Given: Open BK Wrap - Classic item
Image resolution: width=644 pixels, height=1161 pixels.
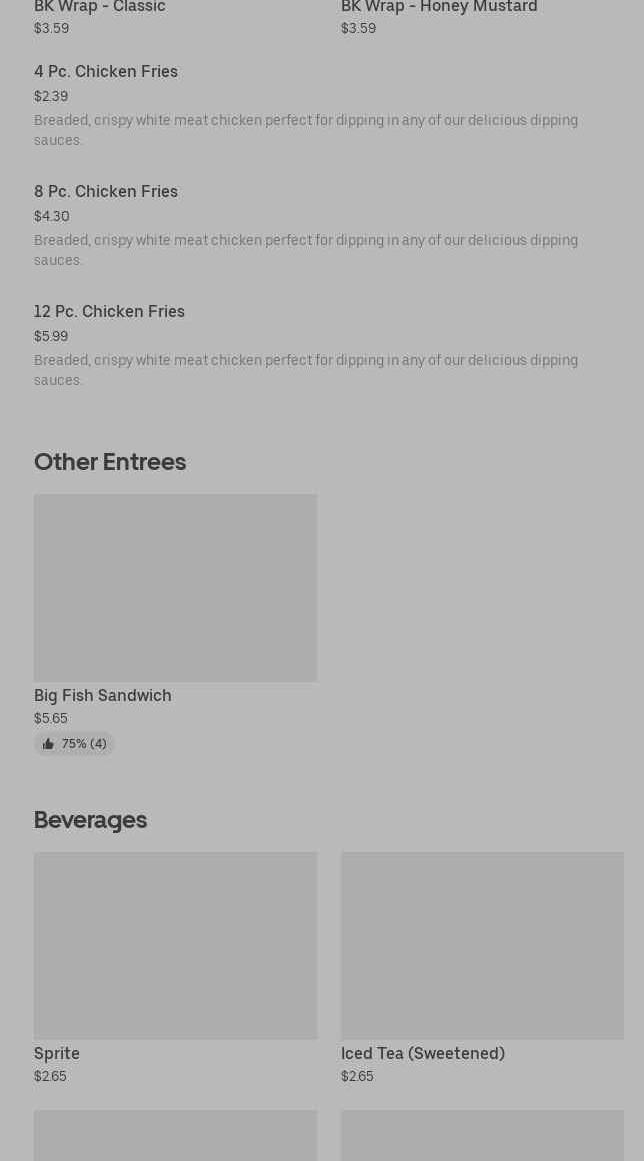Looking at the screenshot, I should click(x=100, y=8).
